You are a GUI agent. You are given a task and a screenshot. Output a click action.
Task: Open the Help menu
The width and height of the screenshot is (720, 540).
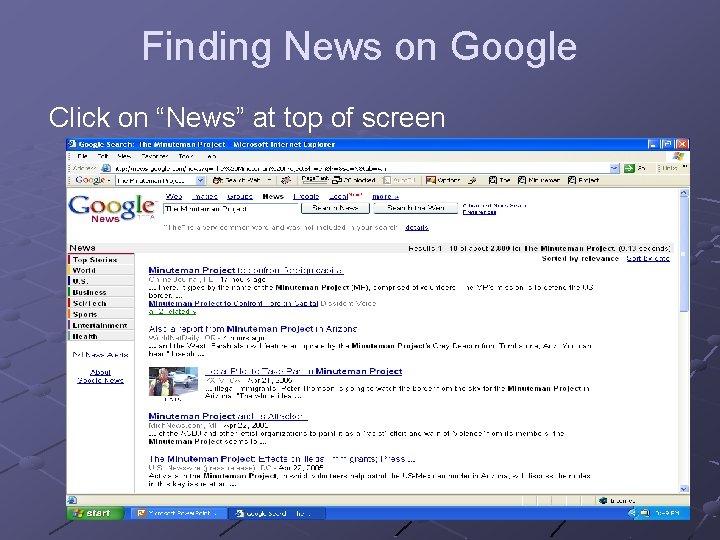(x=211, y=156)
